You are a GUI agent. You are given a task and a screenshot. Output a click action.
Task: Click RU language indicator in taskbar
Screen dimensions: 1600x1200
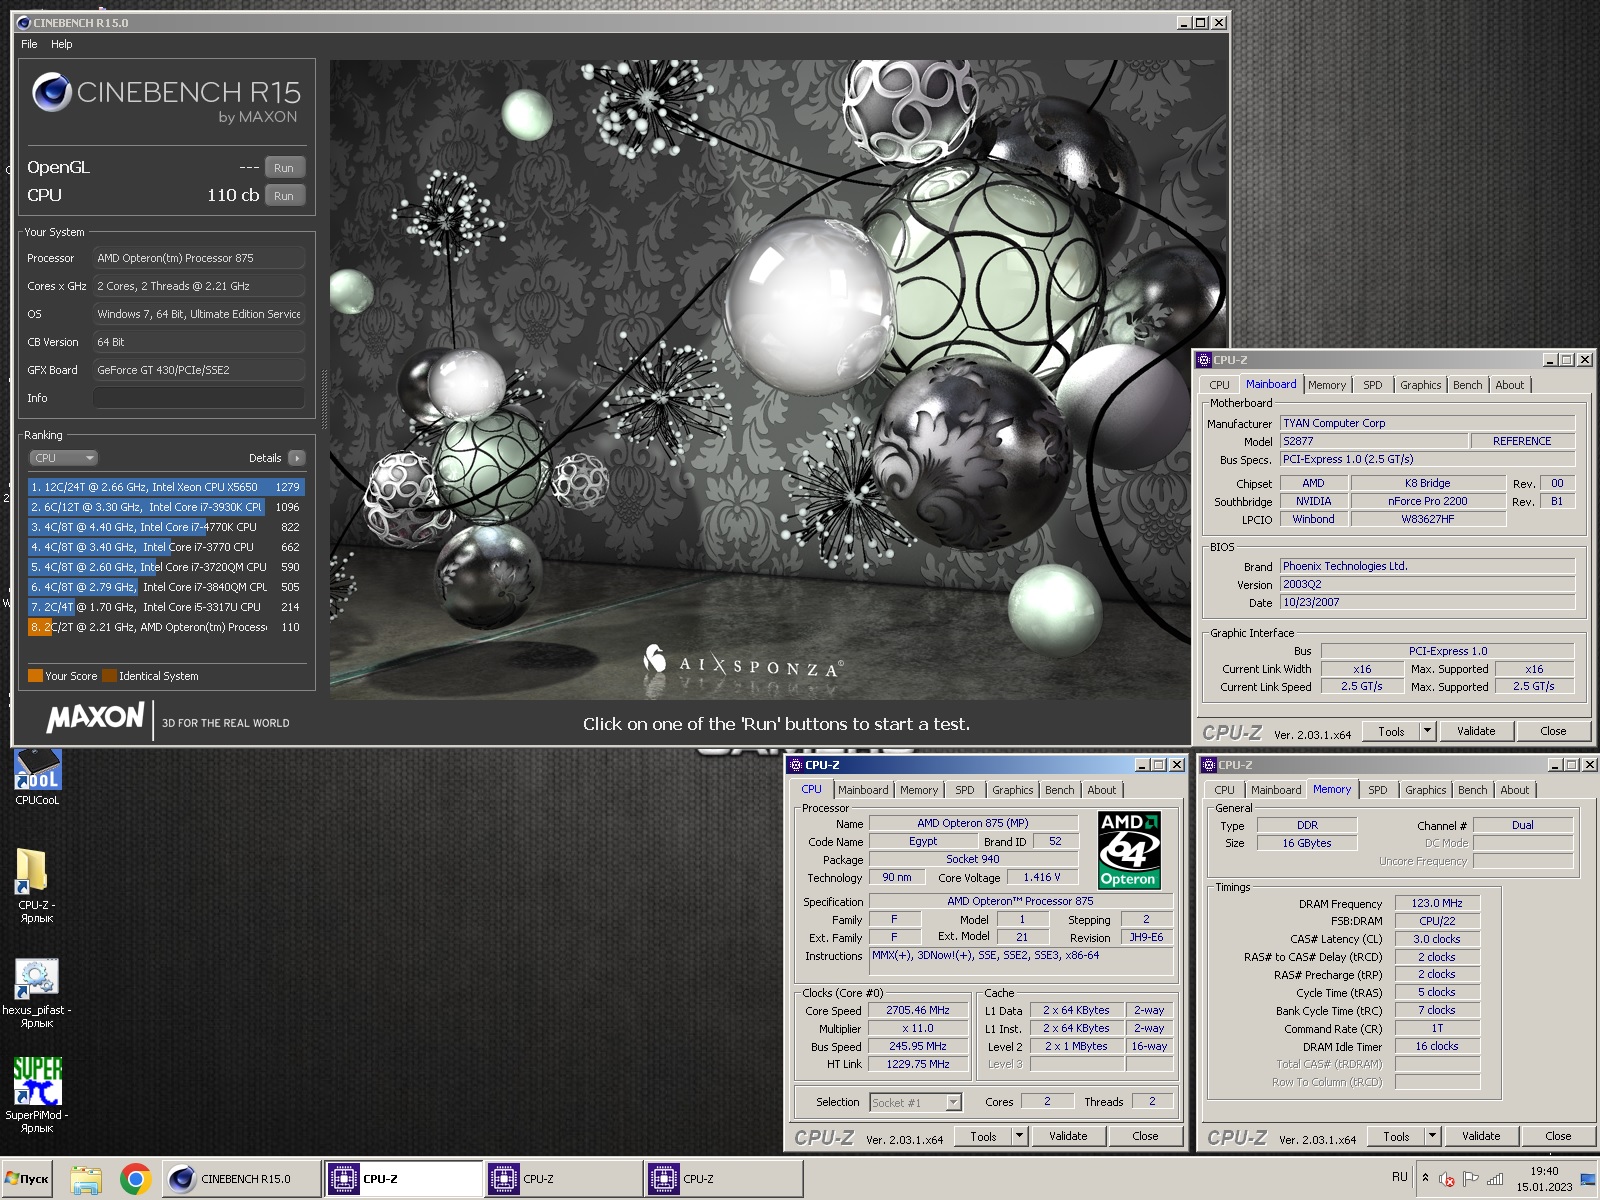(1399, 1177)
